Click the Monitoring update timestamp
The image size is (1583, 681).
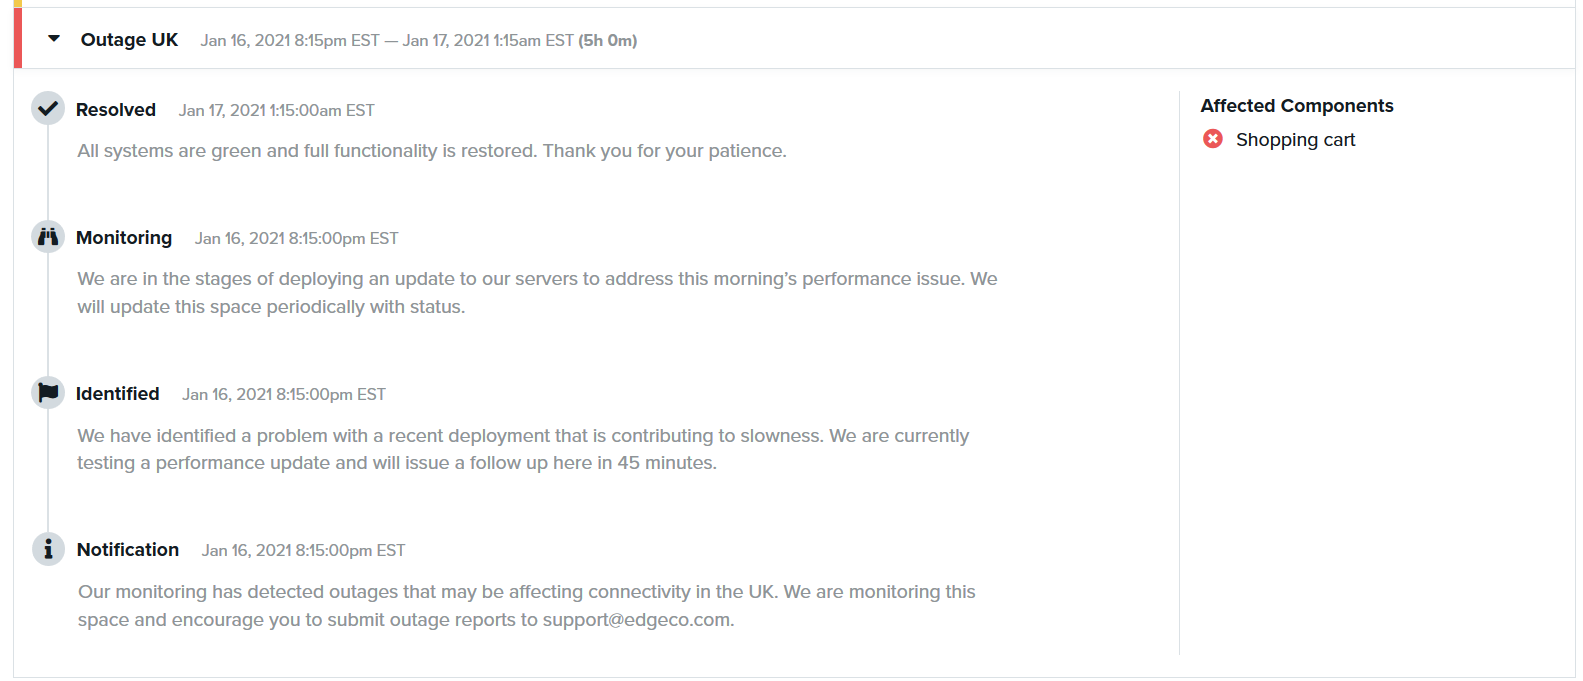click(296, 239)
